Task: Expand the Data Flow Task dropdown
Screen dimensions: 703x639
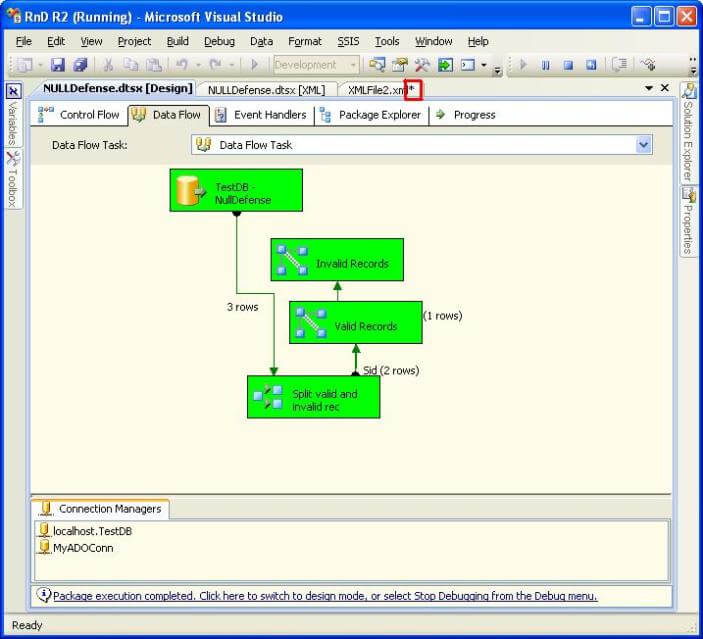Action: pos(643,145)
